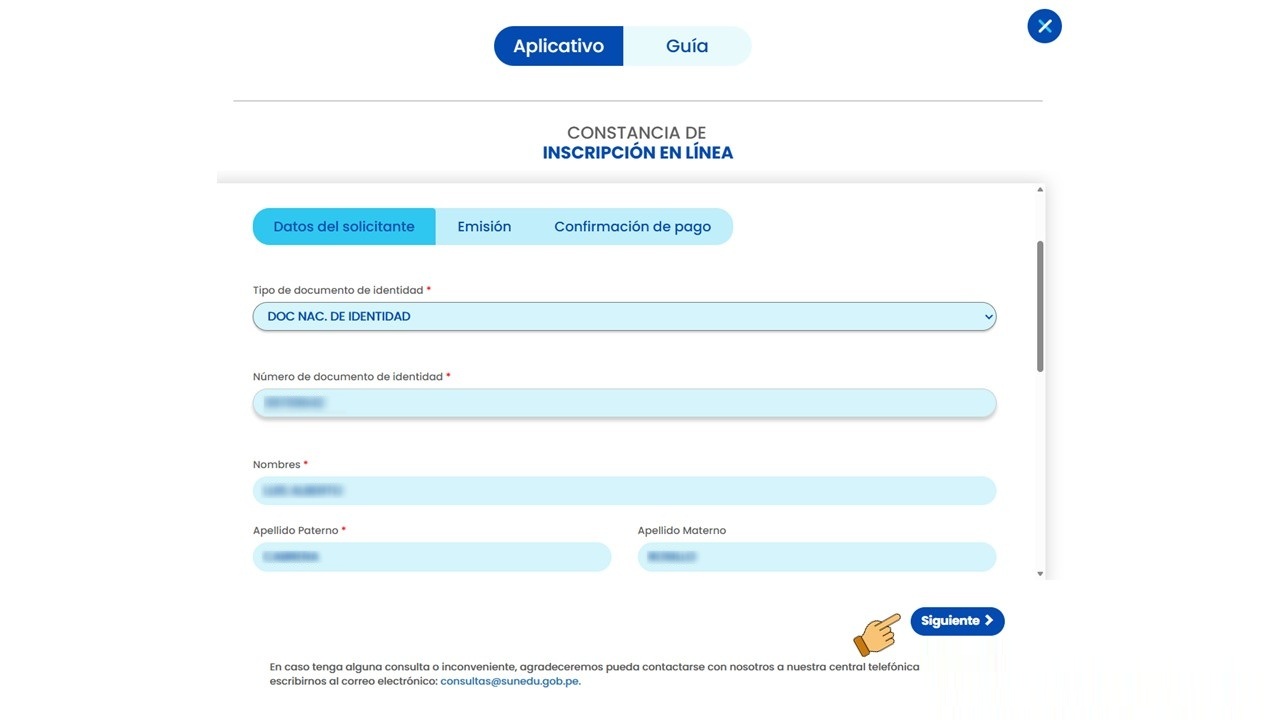
Task: Switch to the Aplicativo tab
Action: point(558,45)
